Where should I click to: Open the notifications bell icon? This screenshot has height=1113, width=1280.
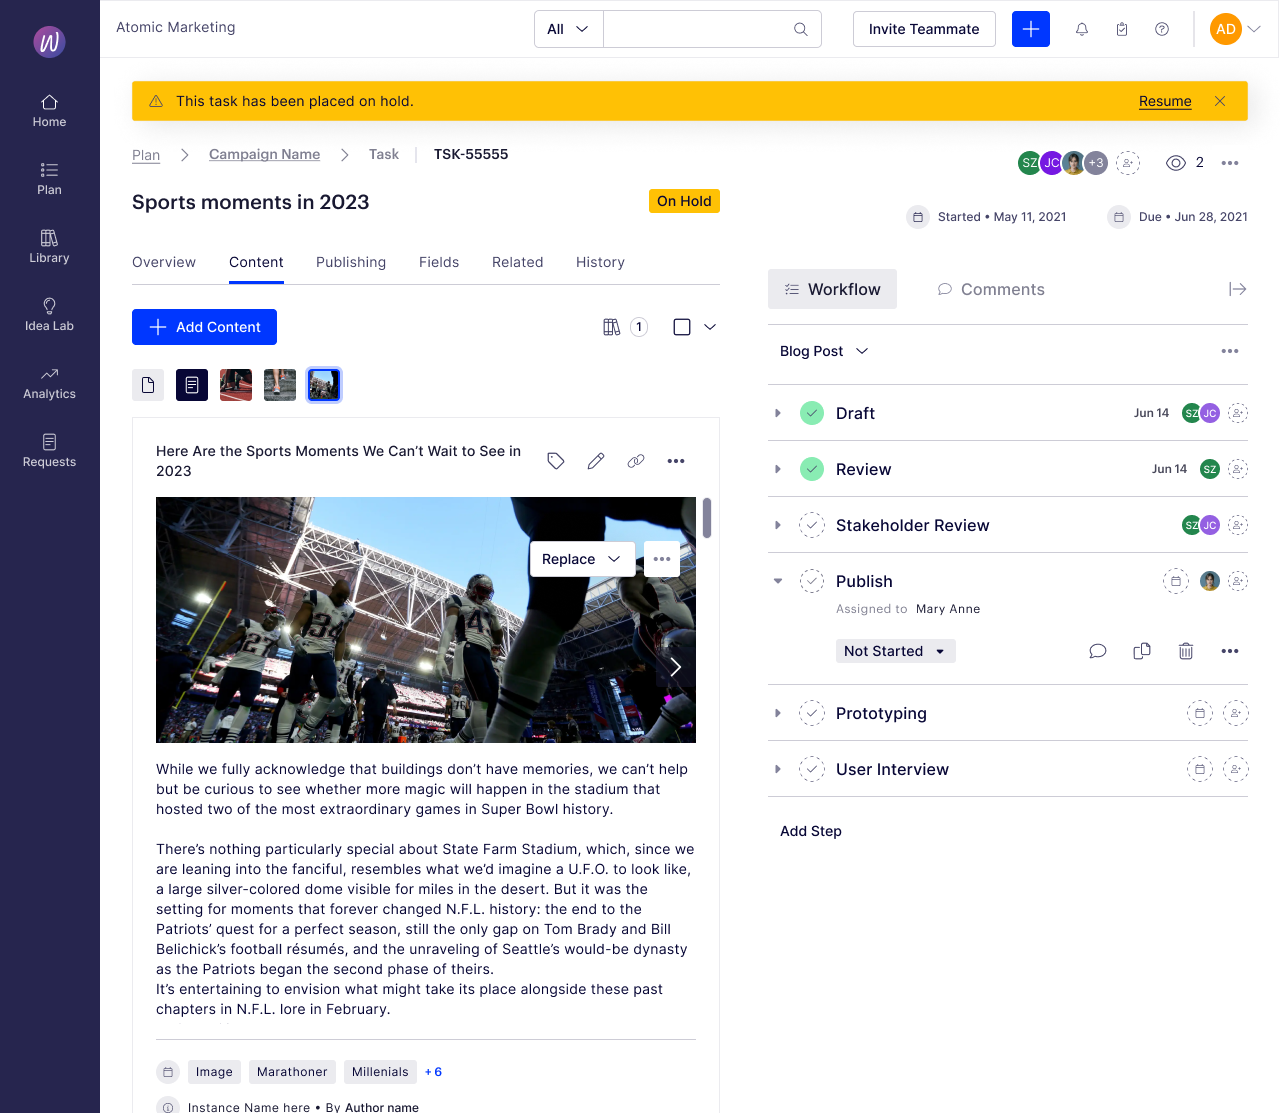[x=1082, y=29]
